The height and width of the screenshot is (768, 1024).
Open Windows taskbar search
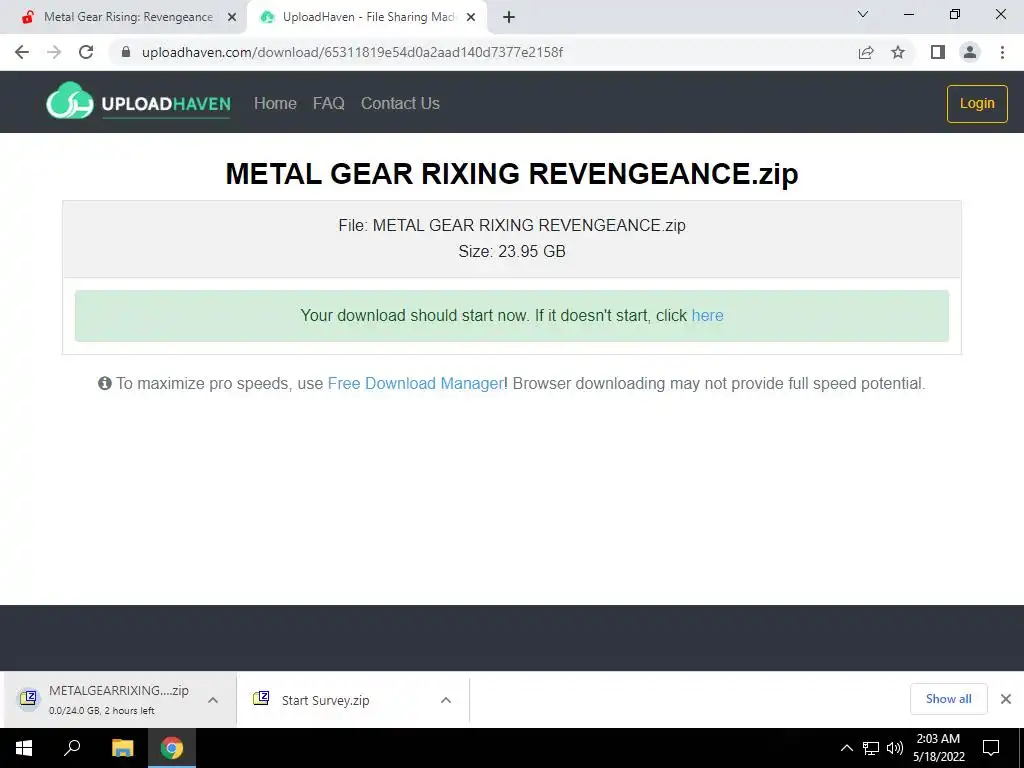click(x=72, y=748)
